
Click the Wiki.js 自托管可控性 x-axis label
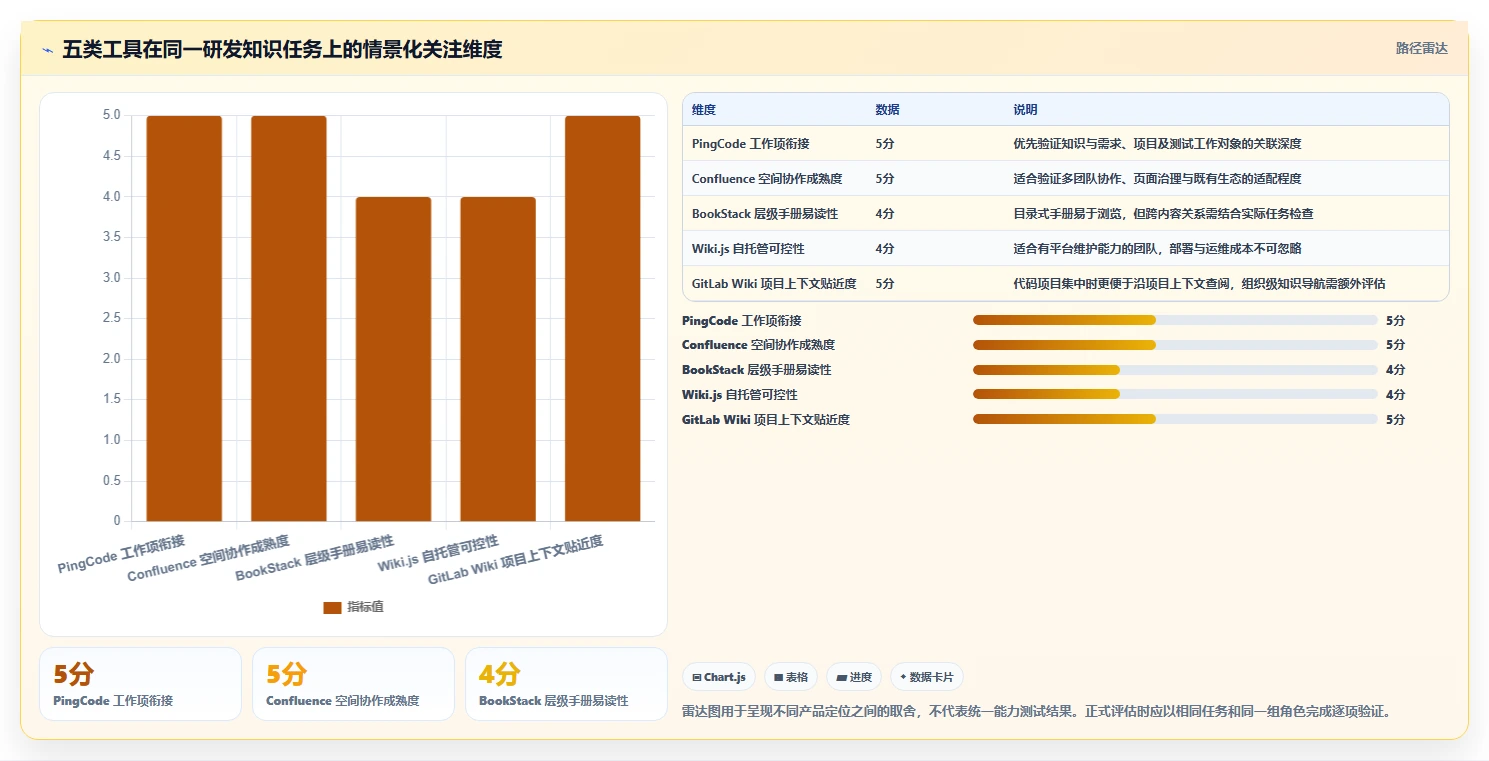point(438,554)
